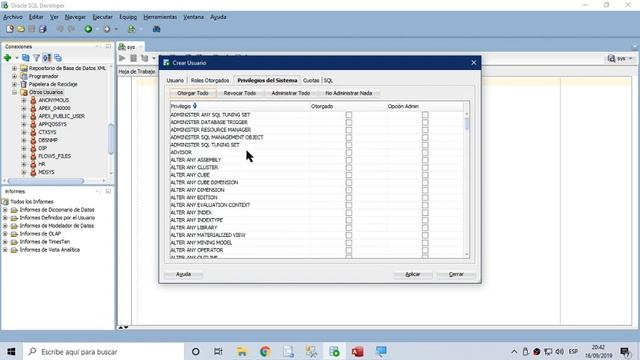Screen dimensions: 640x360
Task: Click the Conexiones horizontal scrollbar thumb
Action: 46,180
